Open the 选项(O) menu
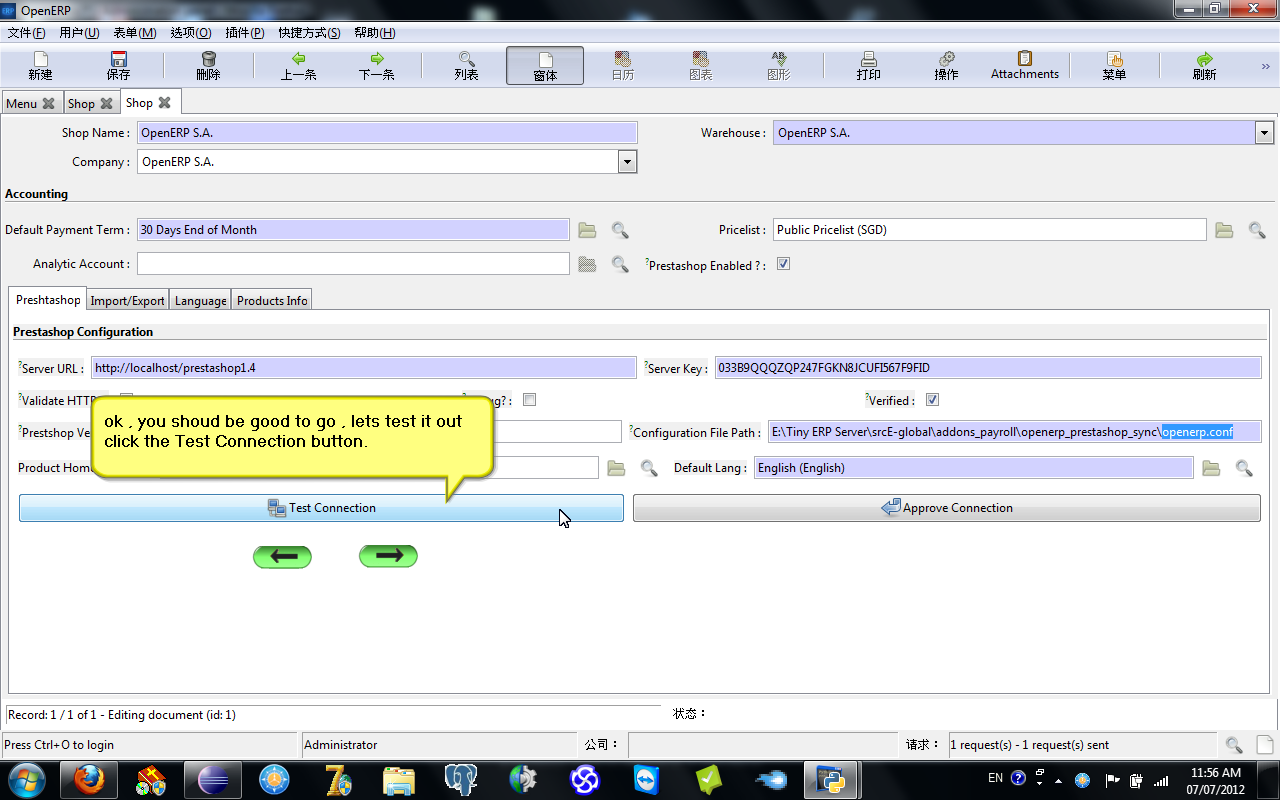1280x800 pixels. tap(190, 33)
